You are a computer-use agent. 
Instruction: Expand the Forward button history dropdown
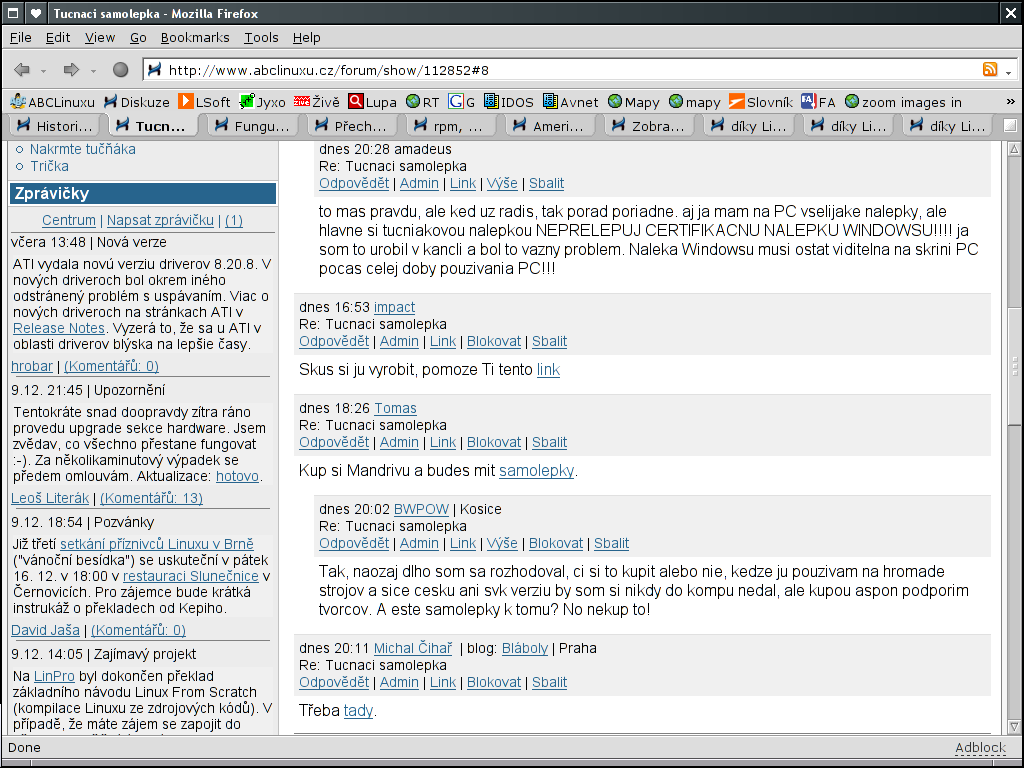point(93,71)
